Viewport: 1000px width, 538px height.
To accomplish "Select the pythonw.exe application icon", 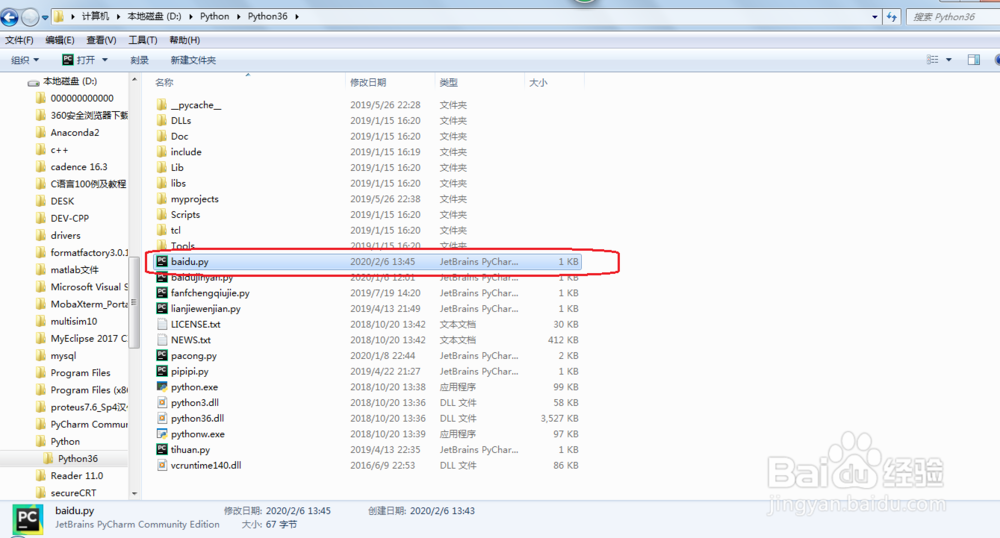I will [162, 433].
